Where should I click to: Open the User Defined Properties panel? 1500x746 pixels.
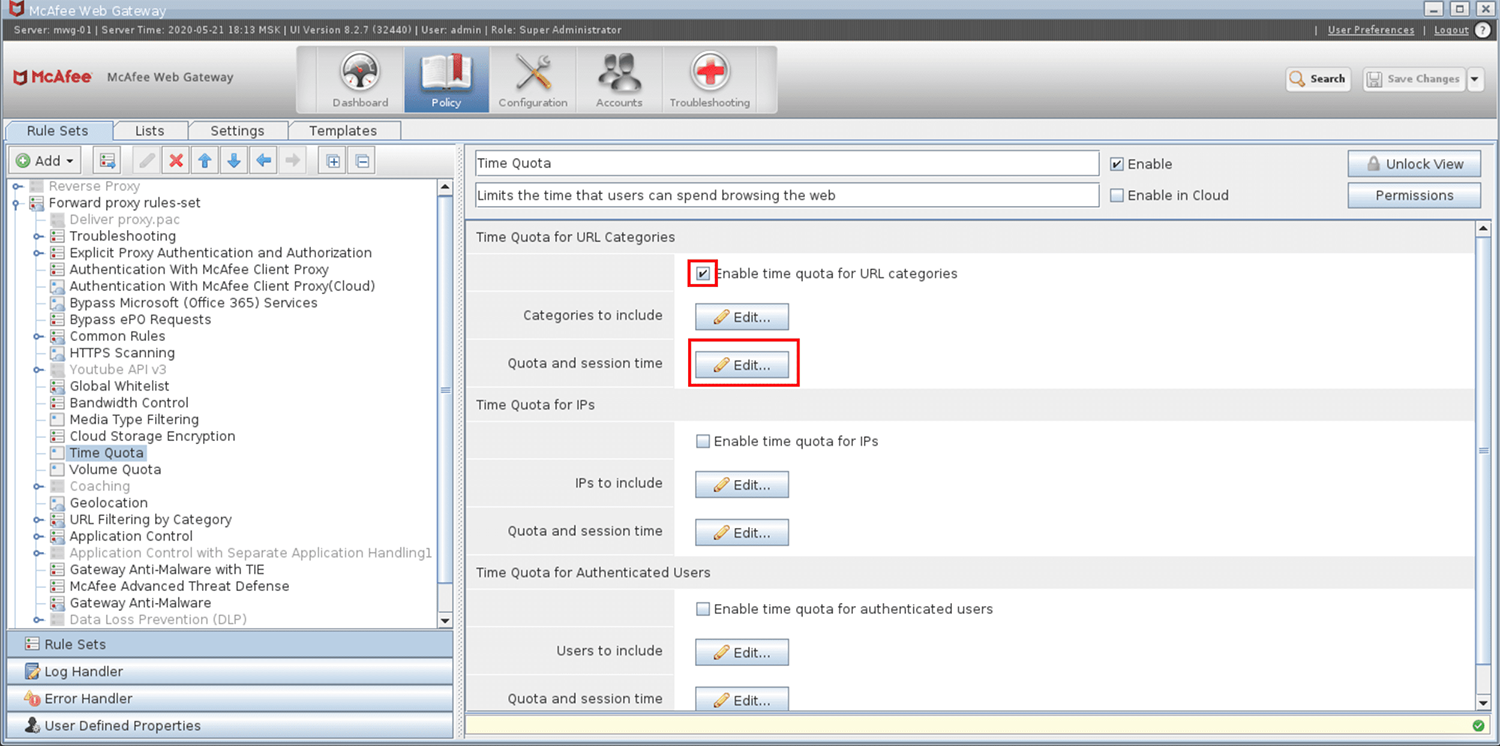[x=230, y=726]
